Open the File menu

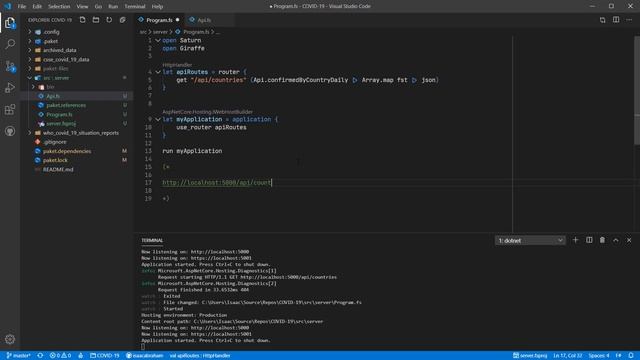click(x=22, y=7)
